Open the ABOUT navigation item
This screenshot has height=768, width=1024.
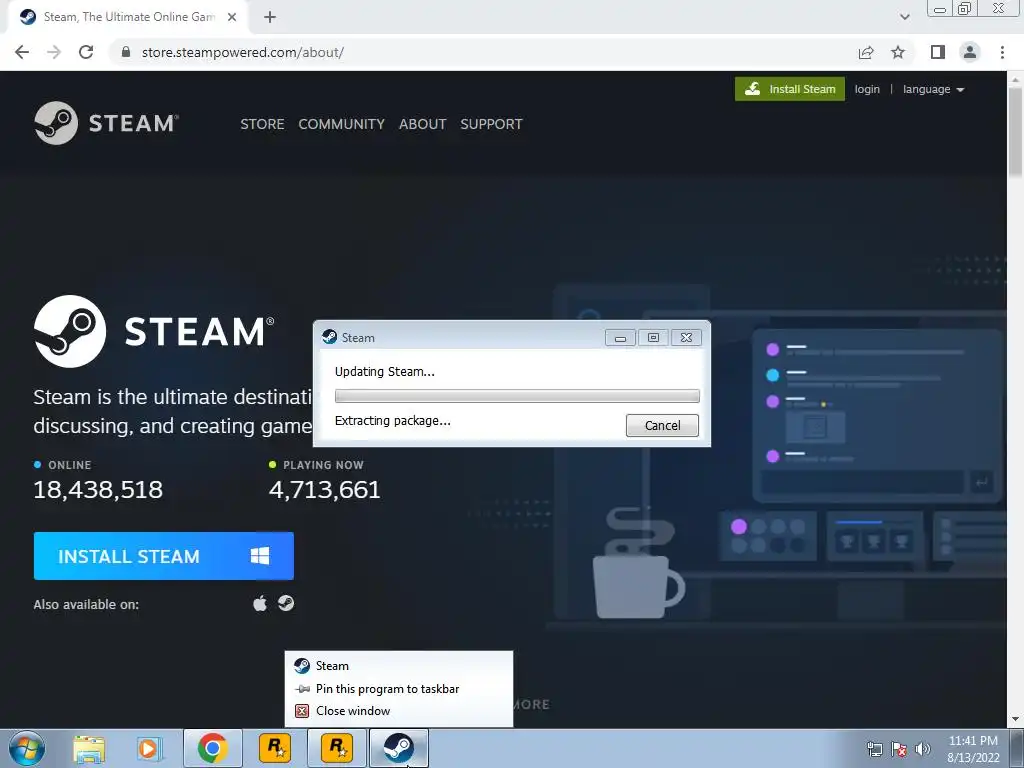423,124
